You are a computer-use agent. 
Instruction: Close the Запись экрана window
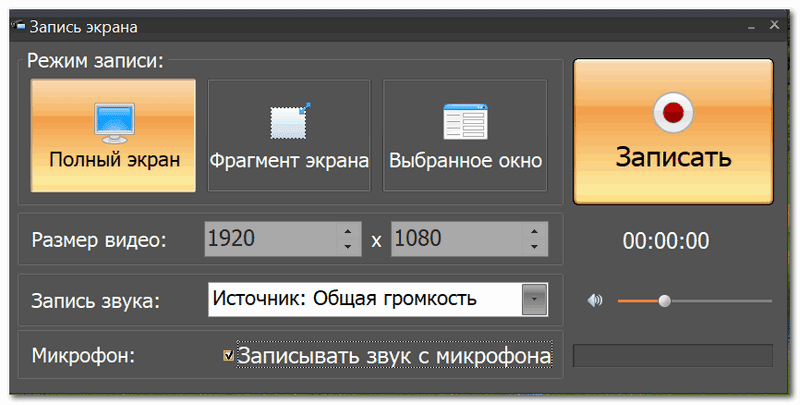(x=774, y=24)
